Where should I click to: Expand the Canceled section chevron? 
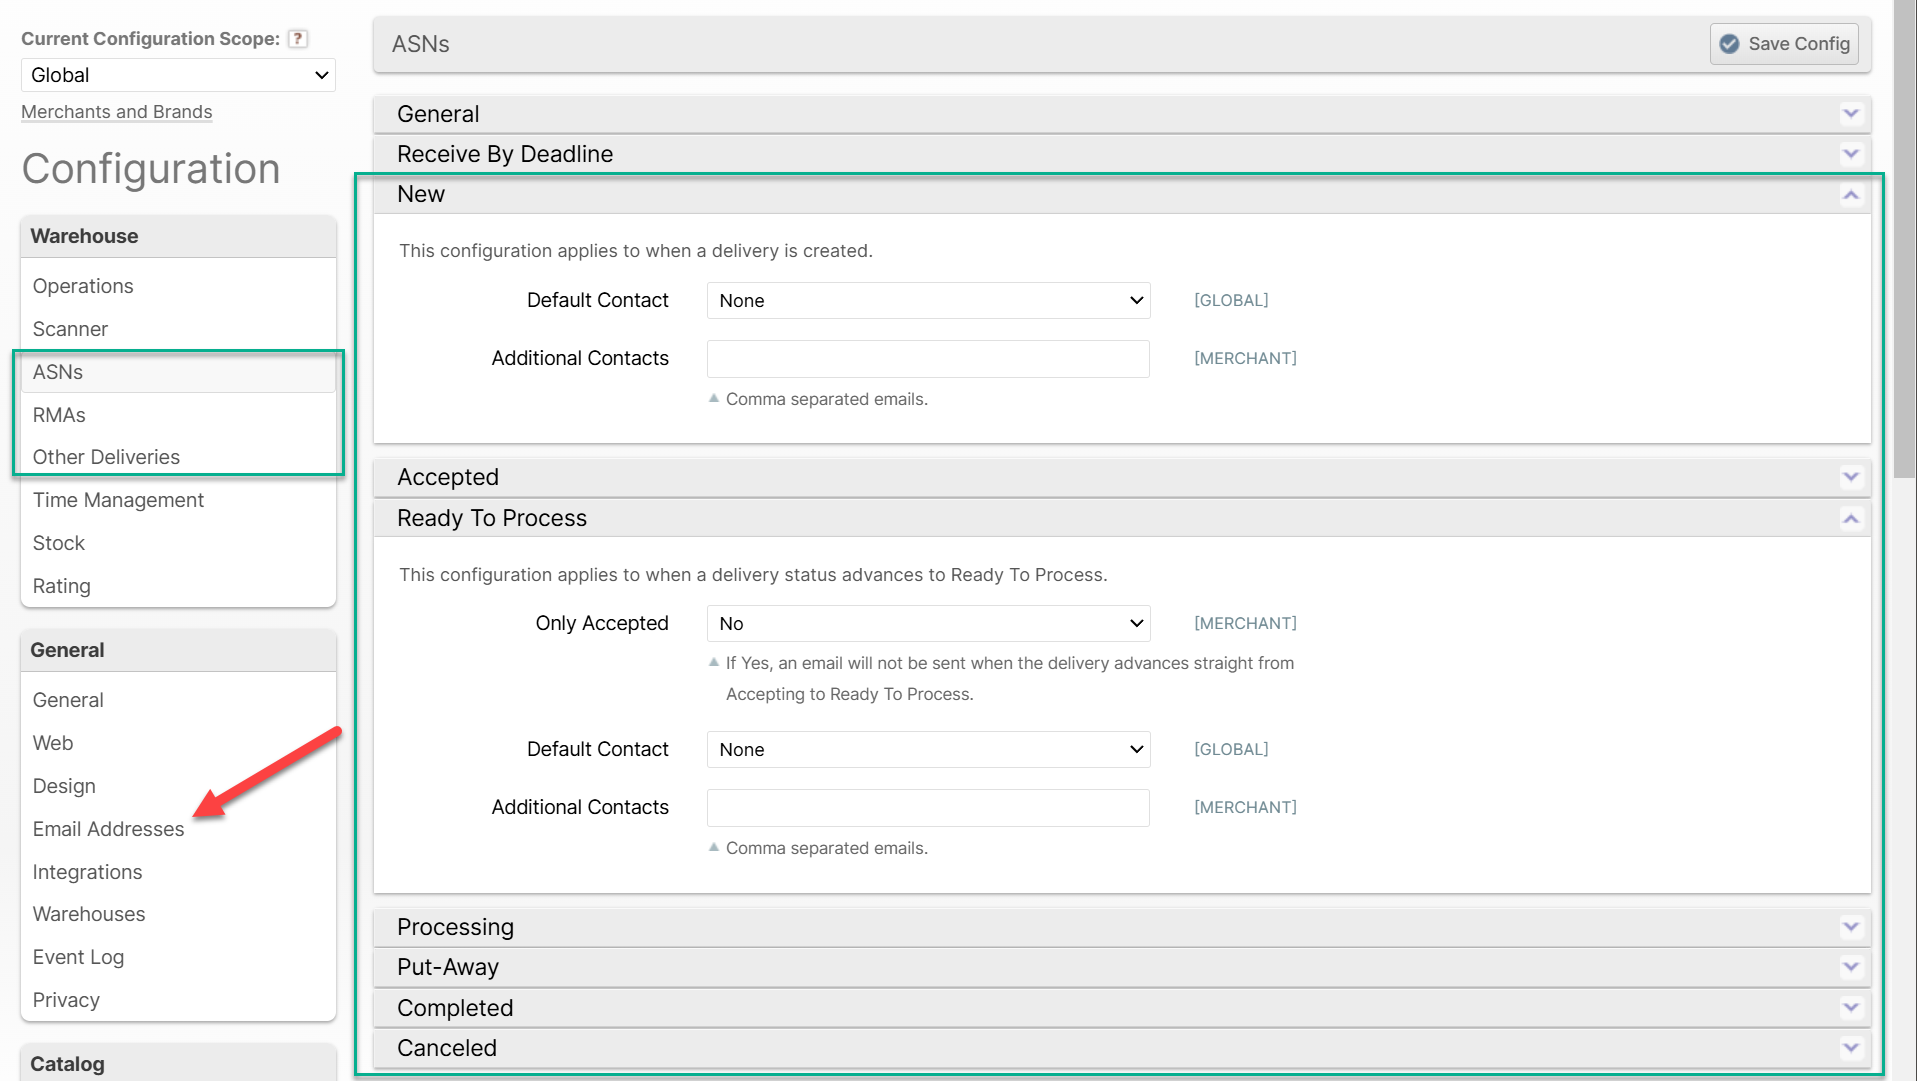click(x=1850, y=1048)
